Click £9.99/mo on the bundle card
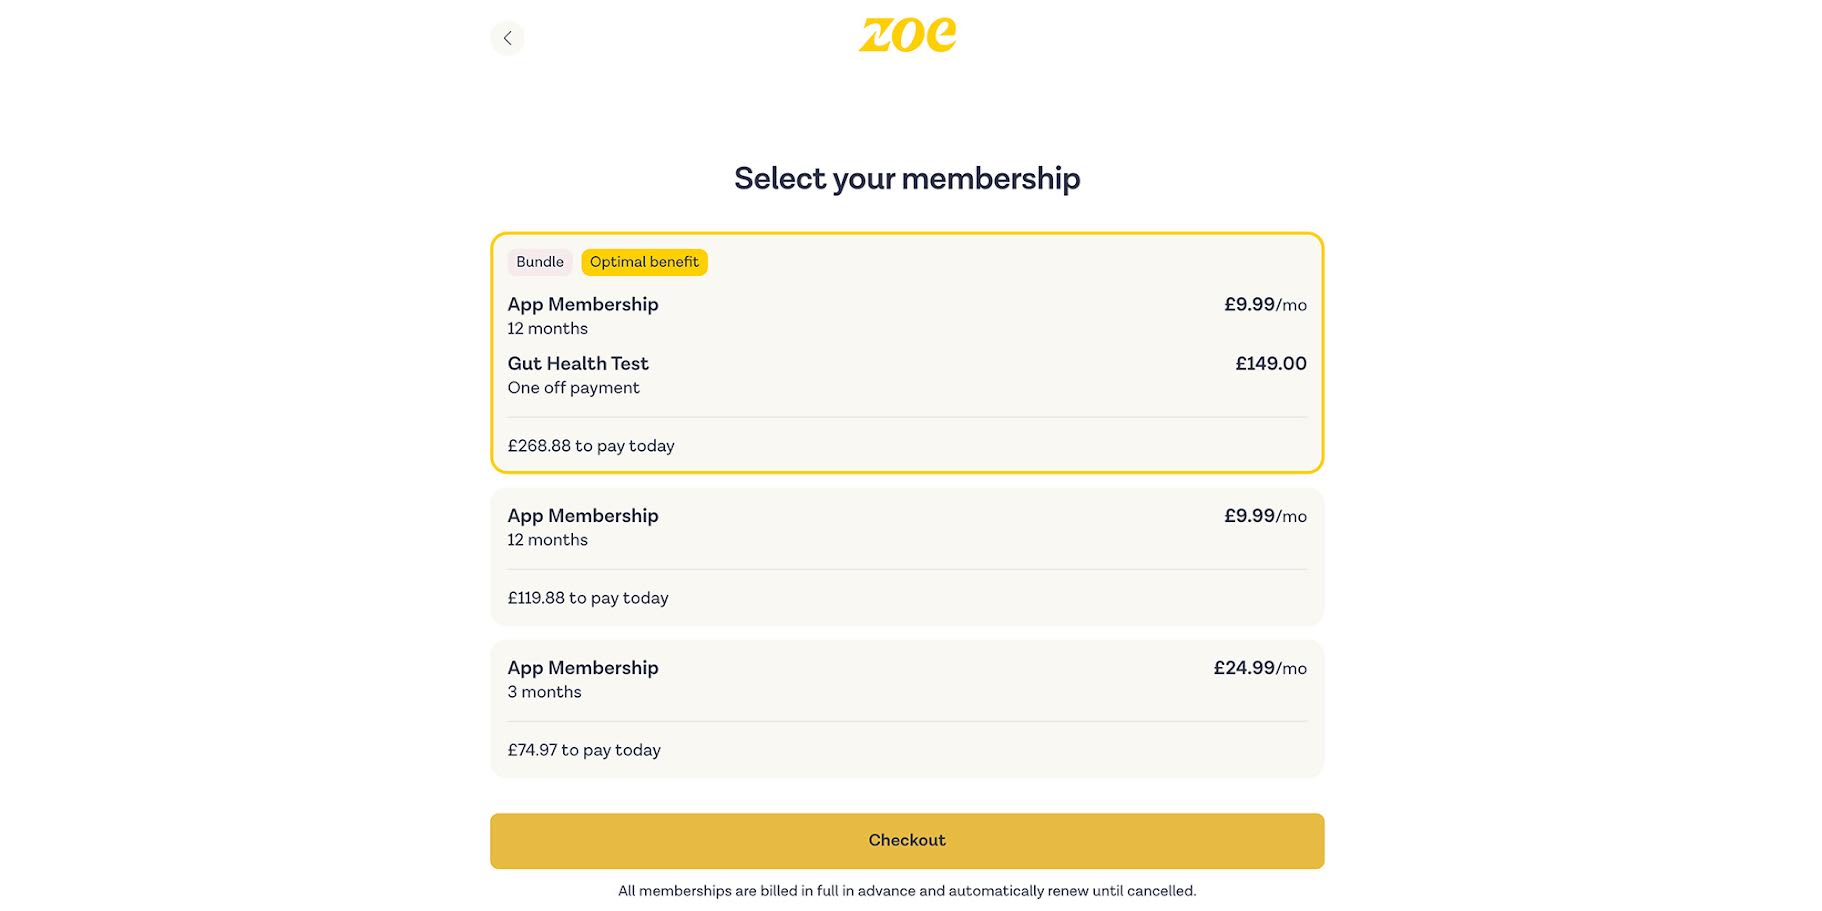Image resolution: width=1822 pixels, height=911 pixels. coord(1266,305)
